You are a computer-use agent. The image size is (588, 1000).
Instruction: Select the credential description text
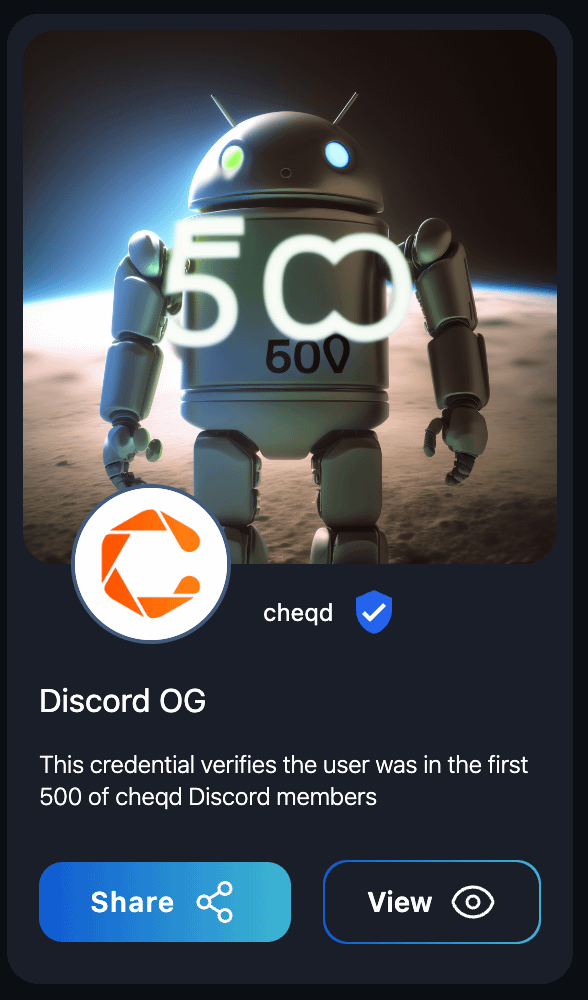[x=284, y=780]
